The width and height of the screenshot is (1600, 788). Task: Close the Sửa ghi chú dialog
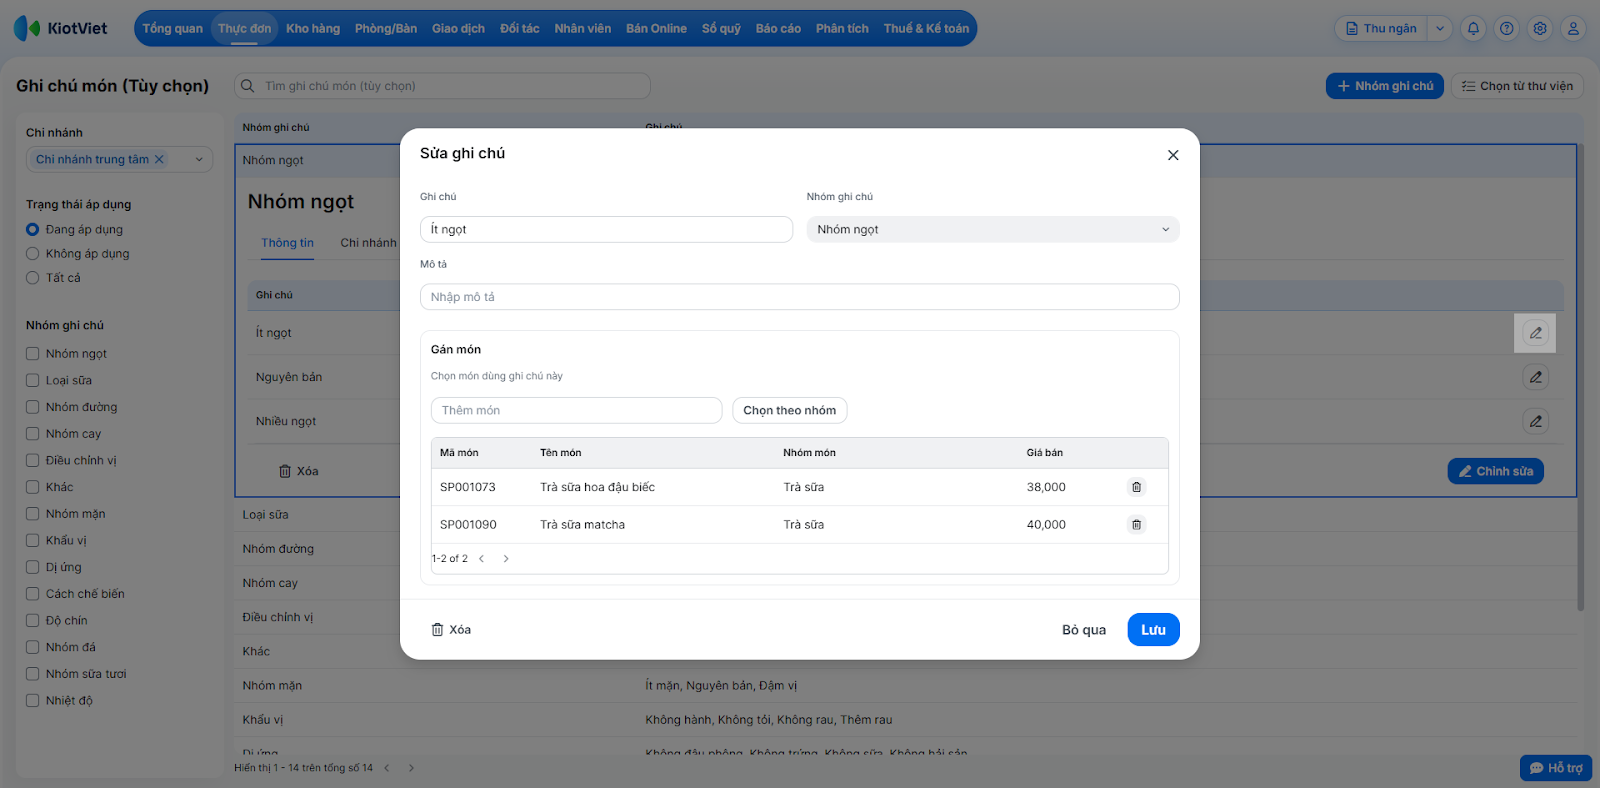[x=1173, y=155]
